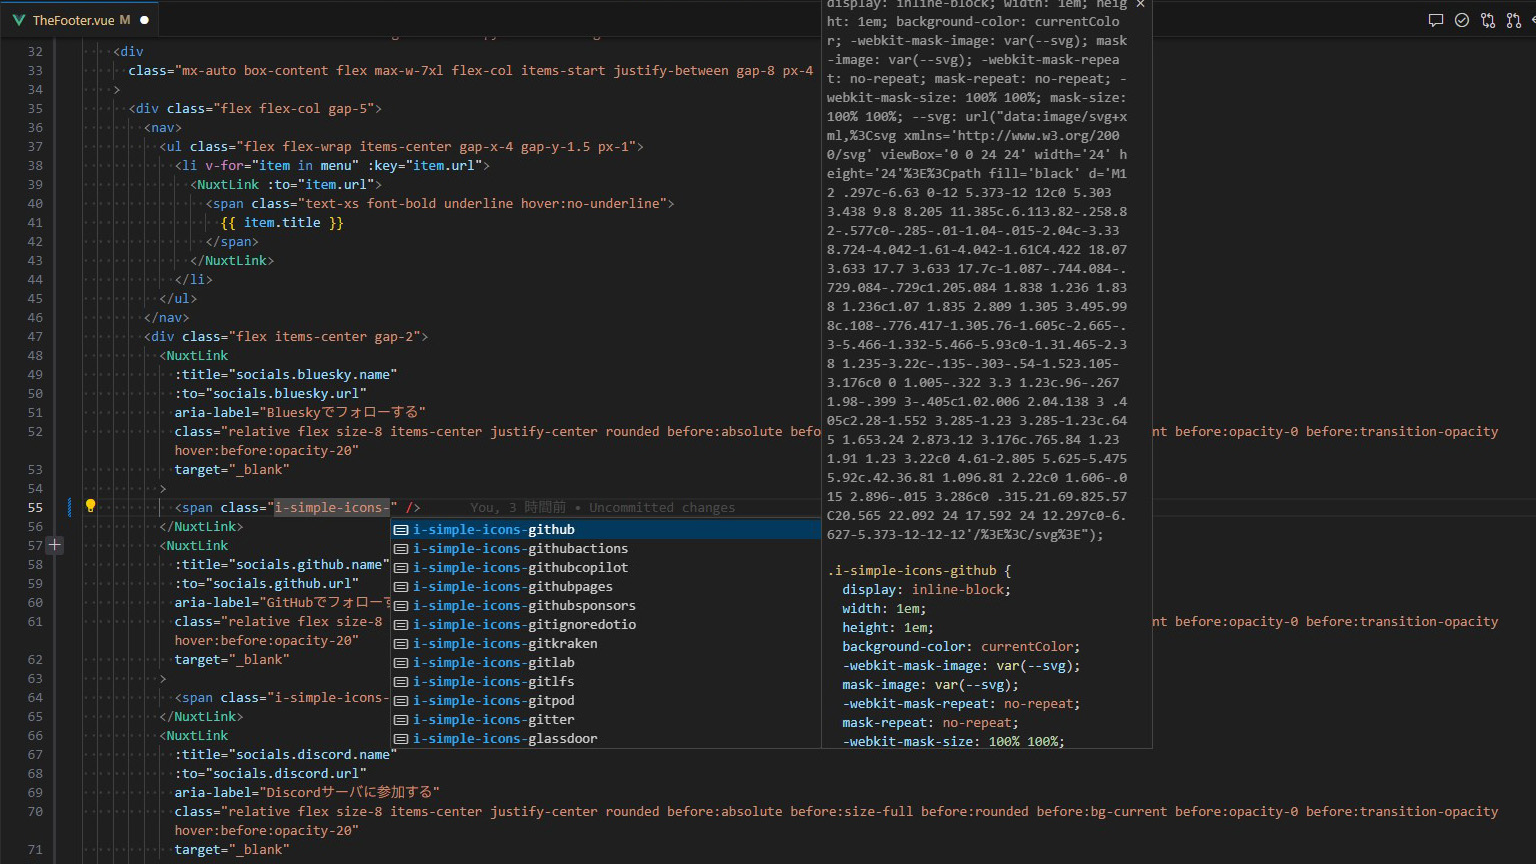Choose i-simple-icons-githubpages suggestion
The height and width of the screenshot is (864, 1536).
pyautogui.click(x=605, y=587)
